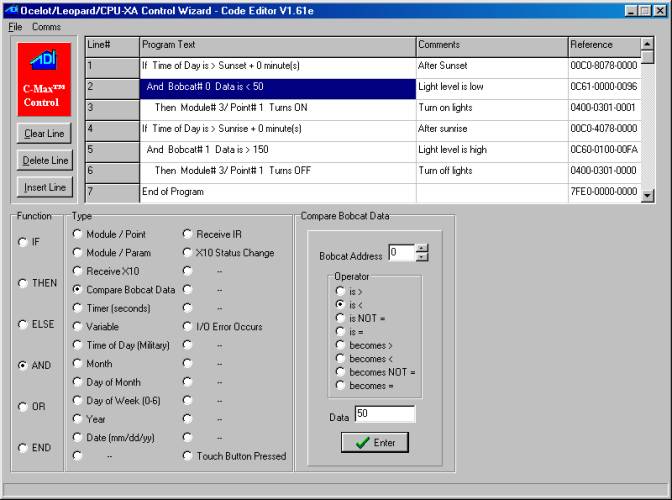Image resolution: width=672 pixels, height=500 pixels.
Task: Click the Comments column header
Action: 492,47
